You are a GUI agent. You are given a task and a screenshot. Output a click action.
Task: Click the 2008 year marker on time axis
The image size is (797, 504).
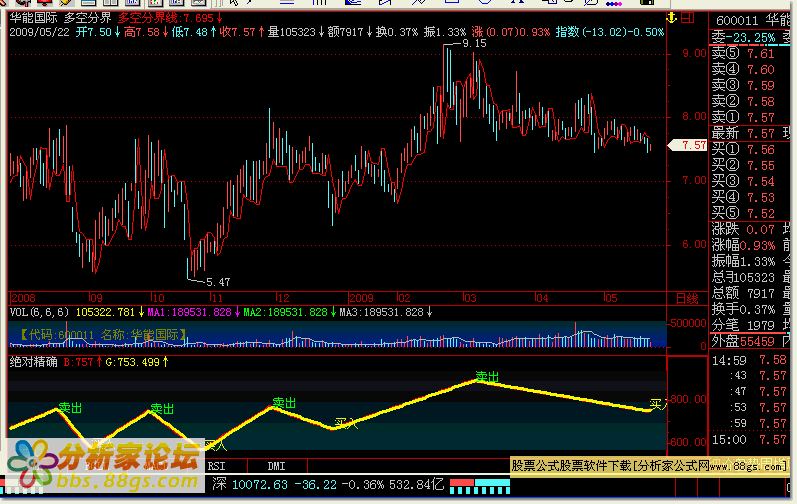pyautogui.click(x=23, y=298)
